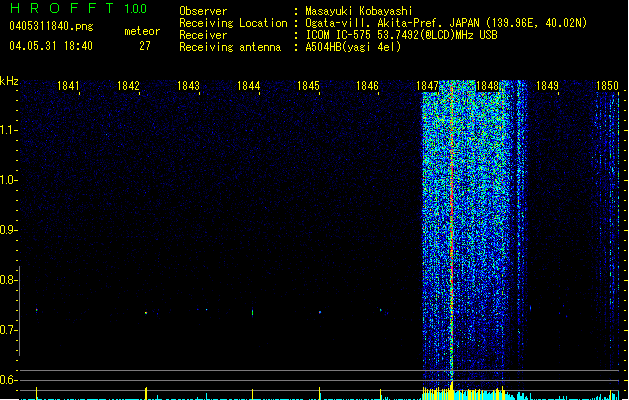Click the "Receiving Location" label

[x=233, y=23]
